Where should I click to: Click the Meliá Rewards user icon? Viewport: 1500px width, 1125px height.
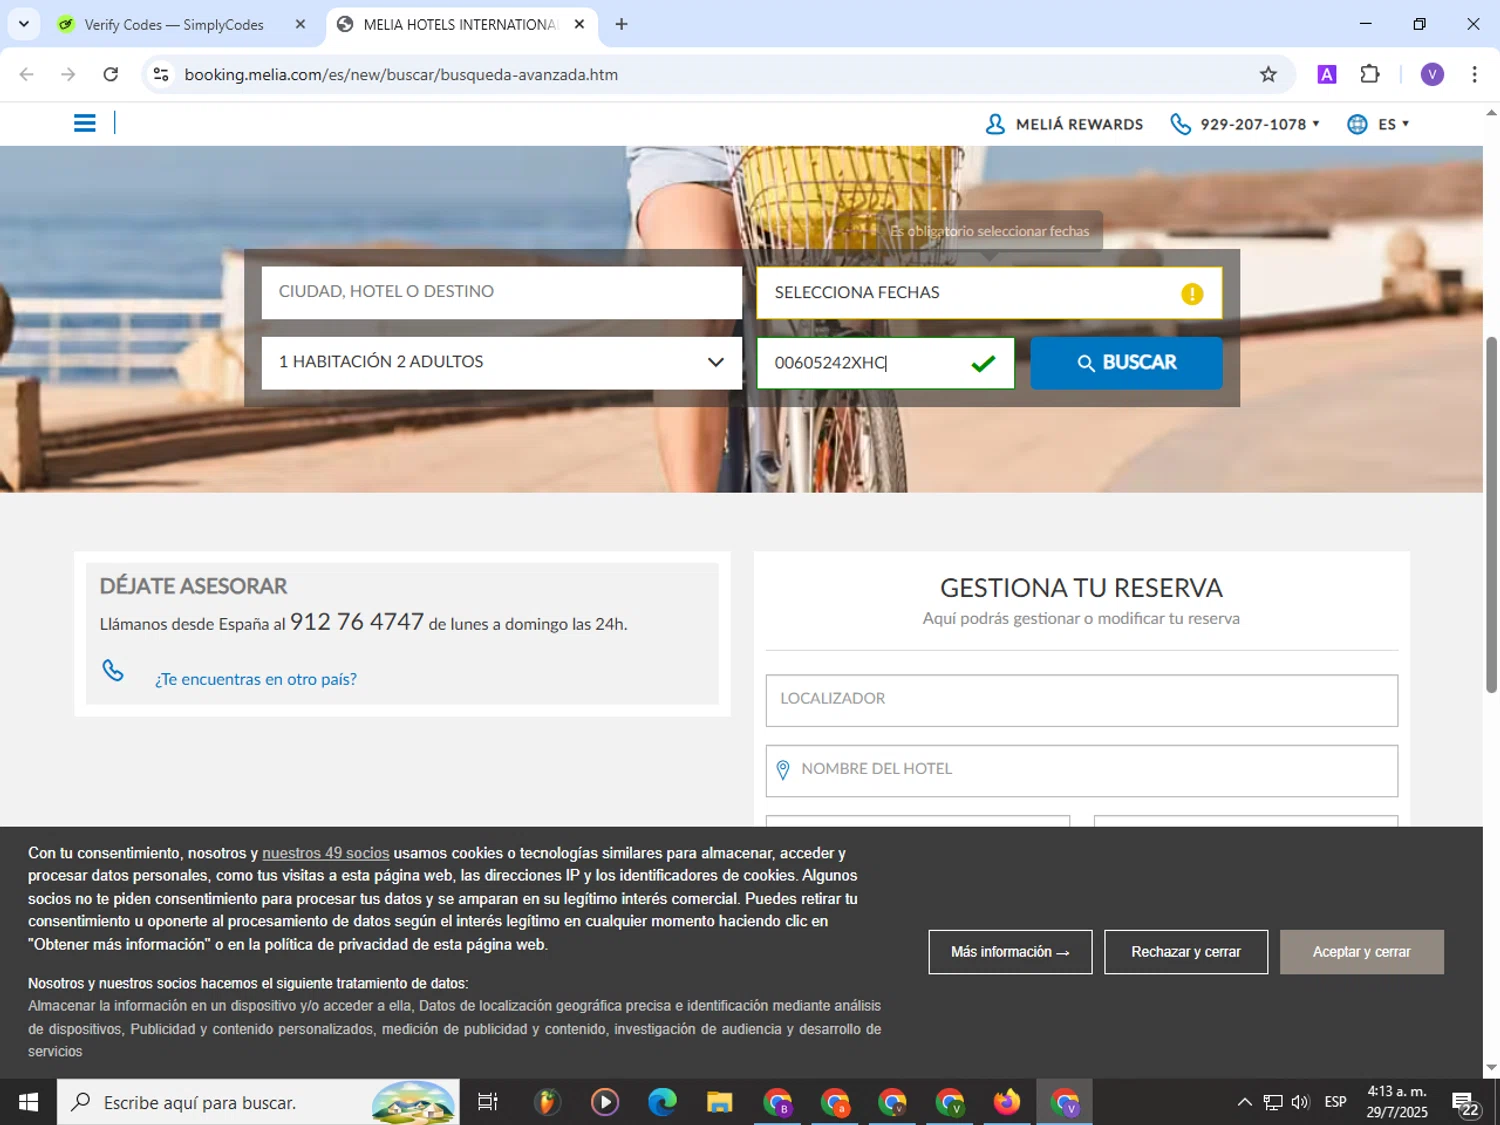(995, 124)
